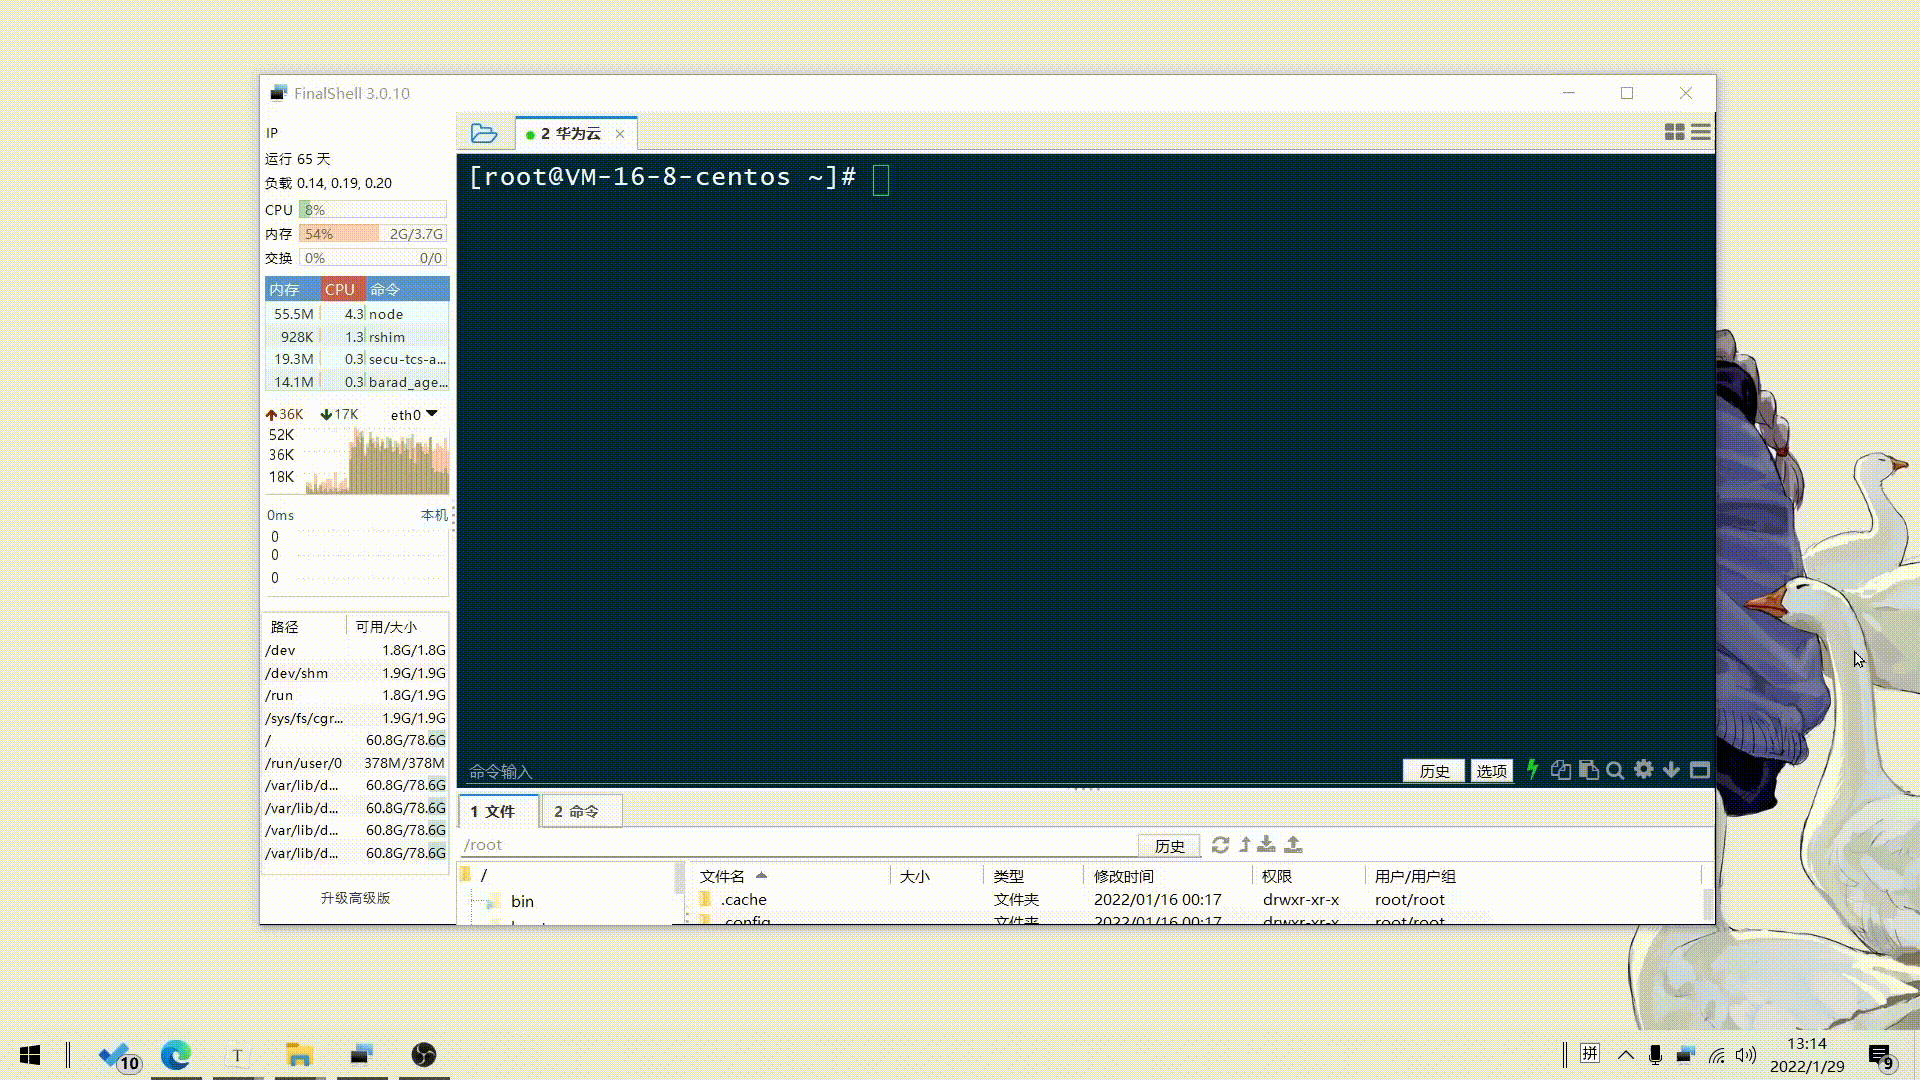
Task: Sort processes by CPU column header
Action: pyautogui.click(x=340, y=289)
